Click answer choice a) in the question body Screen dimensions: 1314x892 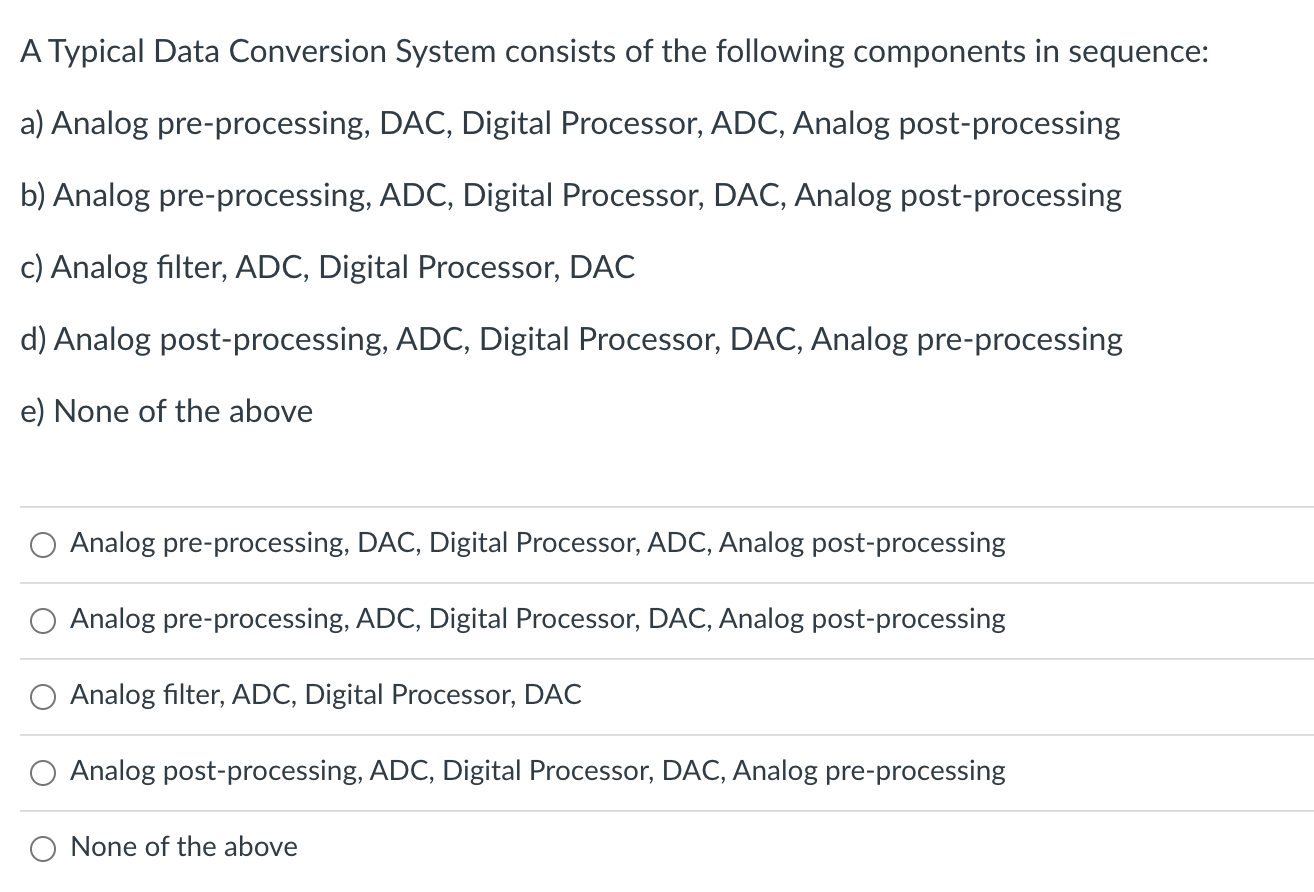coord(569,123)
